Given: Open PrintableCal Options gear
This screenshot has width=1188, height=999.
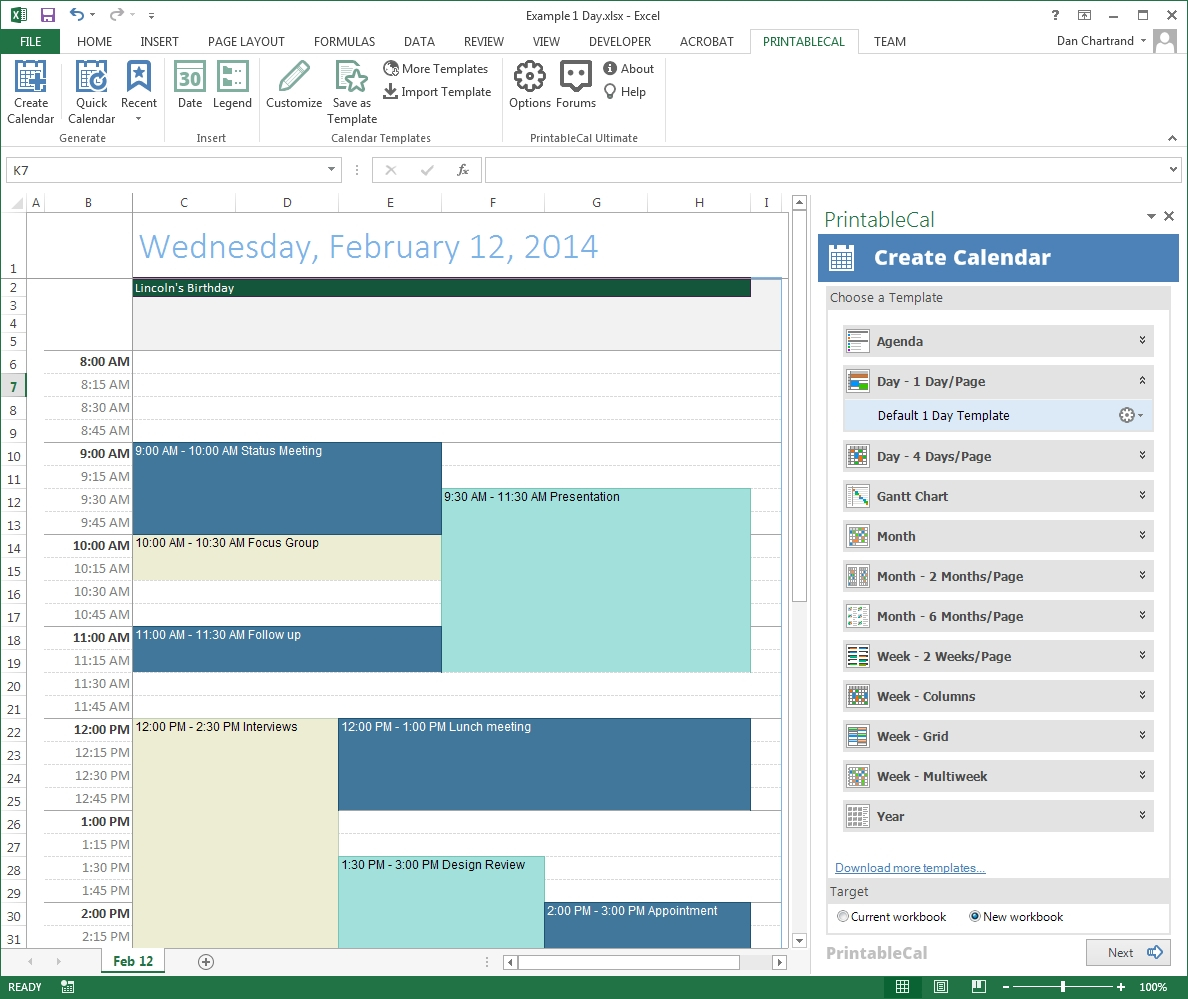Looking at the screenshot, I should click(x=530, y=85).
